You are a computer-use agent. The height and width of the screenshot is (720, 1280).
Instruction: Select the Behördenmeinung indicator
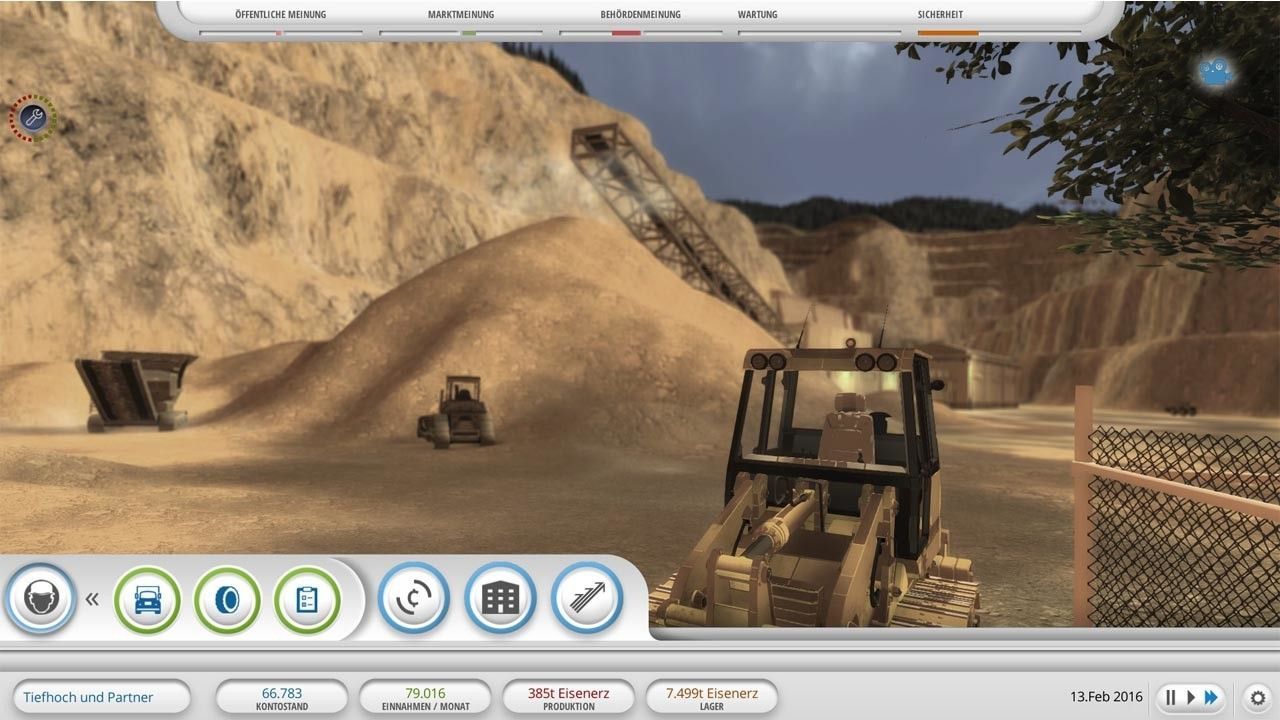pyautogui.click(x=641, y=22)
